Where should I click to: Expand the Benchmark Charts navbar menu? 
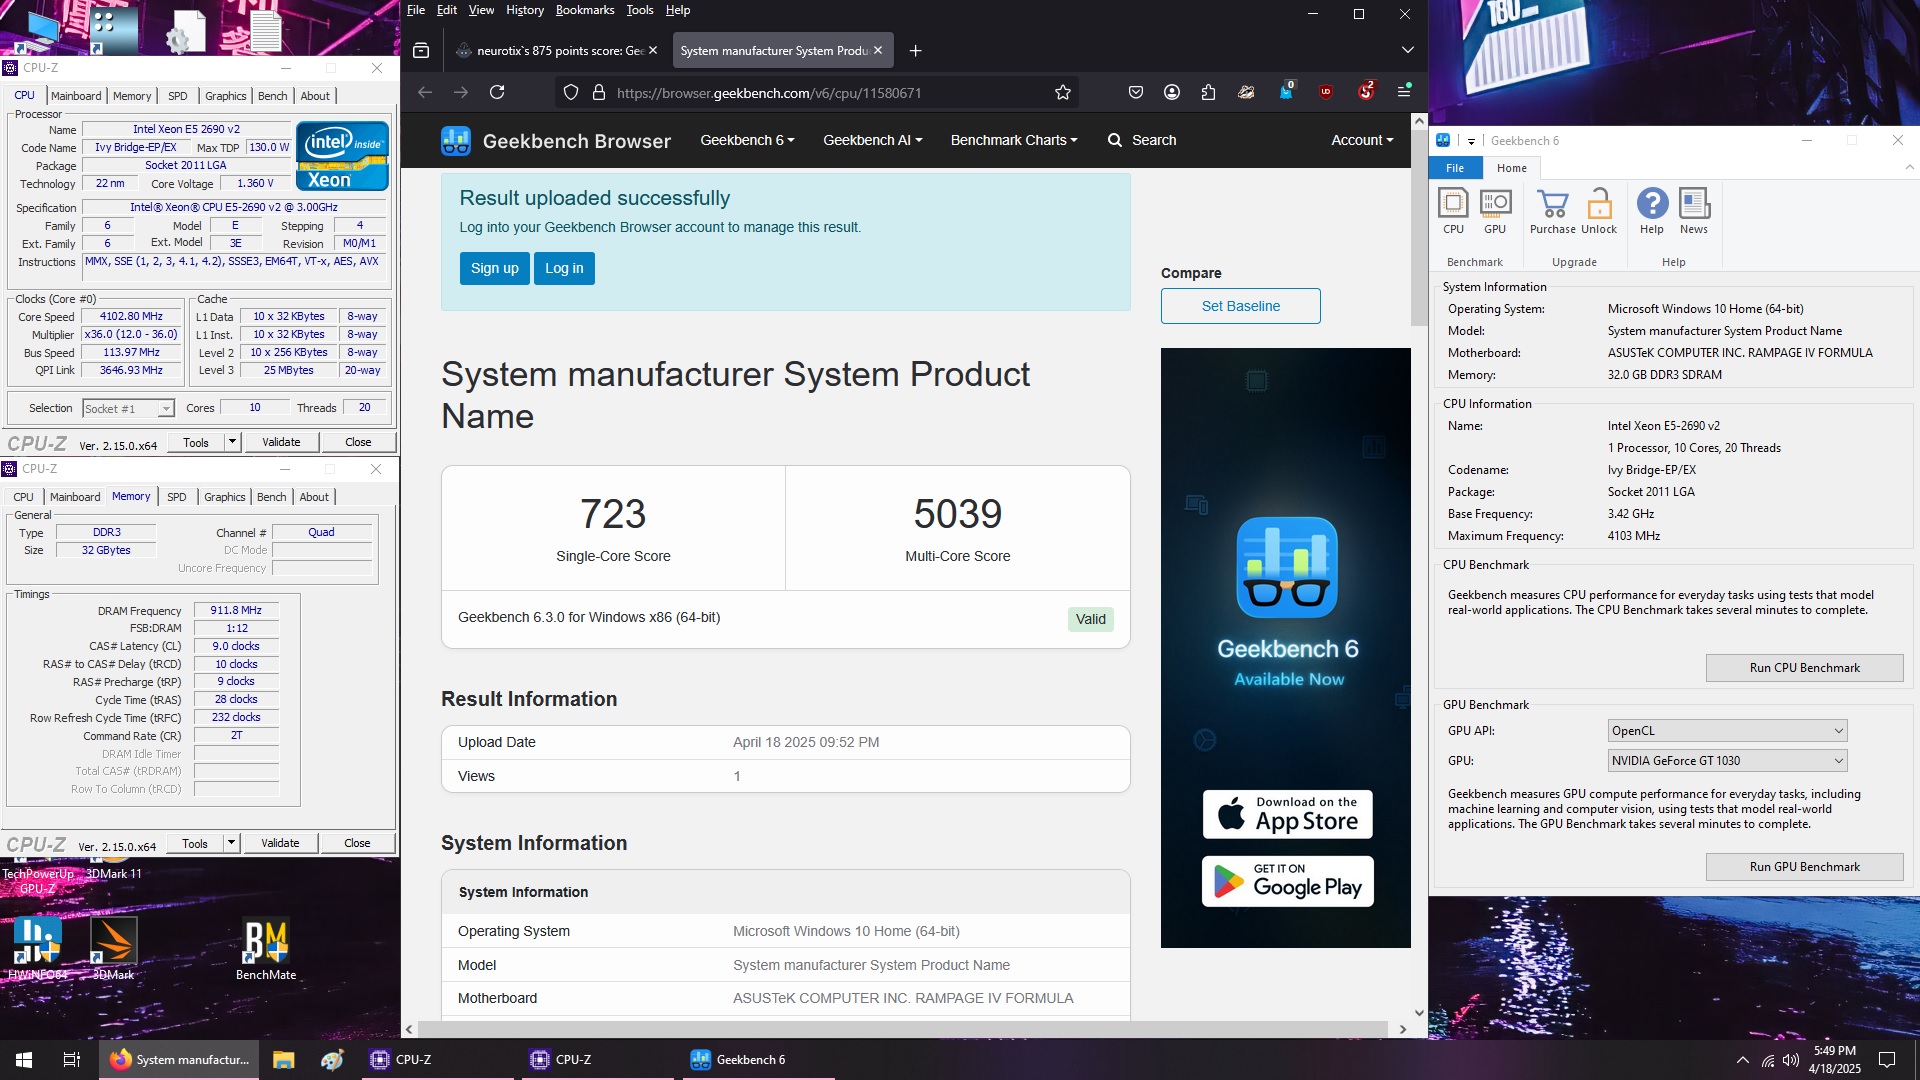tap(1014, 140)
